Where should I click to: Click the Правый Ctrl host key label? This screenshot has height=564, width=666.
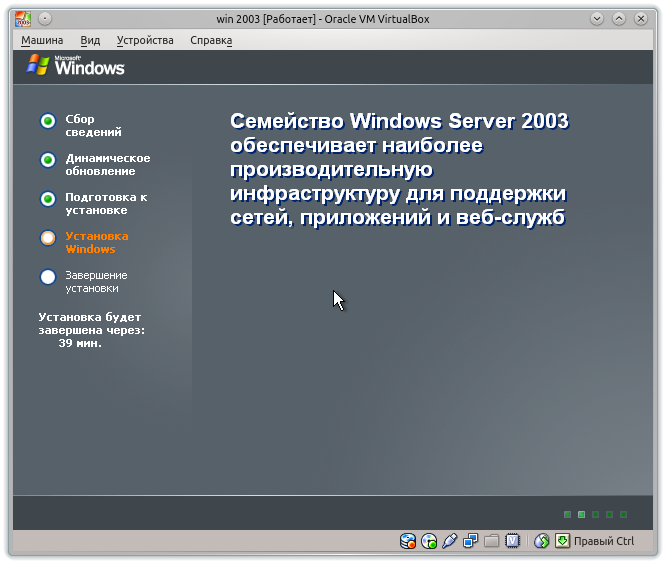click(604, 541)
